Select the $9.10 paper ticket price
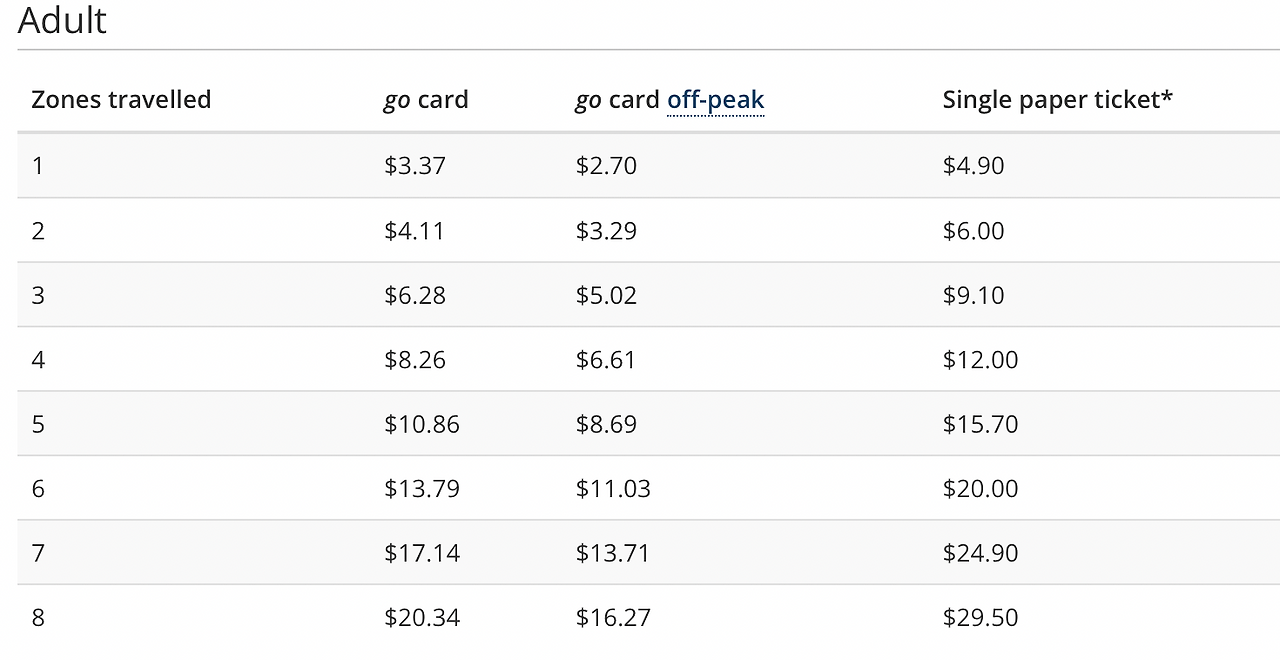 click(973, 296)
